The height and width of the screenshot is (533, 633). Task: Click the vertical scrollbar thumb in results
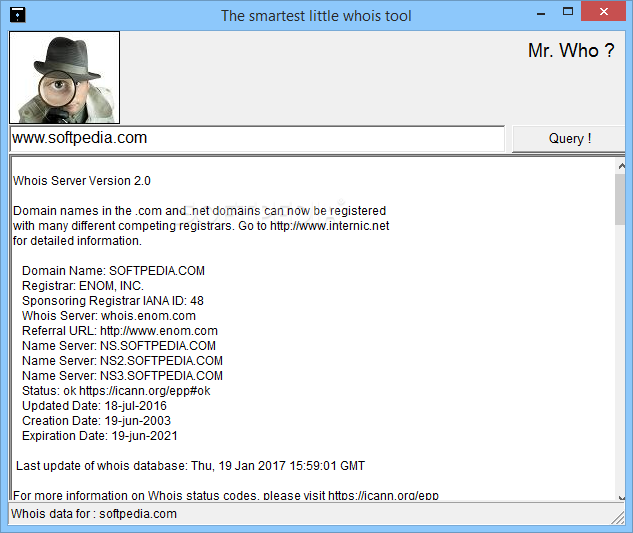click(x=620, y=199)
